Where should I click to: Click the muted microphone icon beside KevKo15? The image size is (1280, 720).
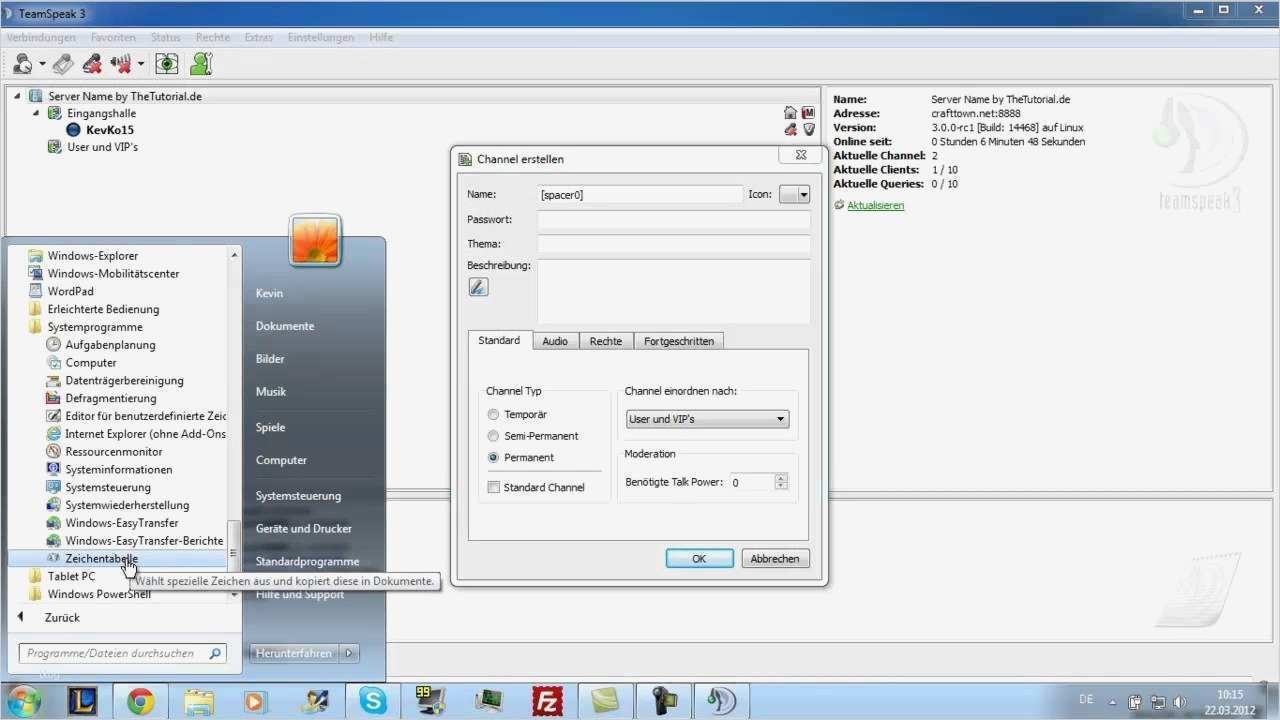(x=791, y=130)
